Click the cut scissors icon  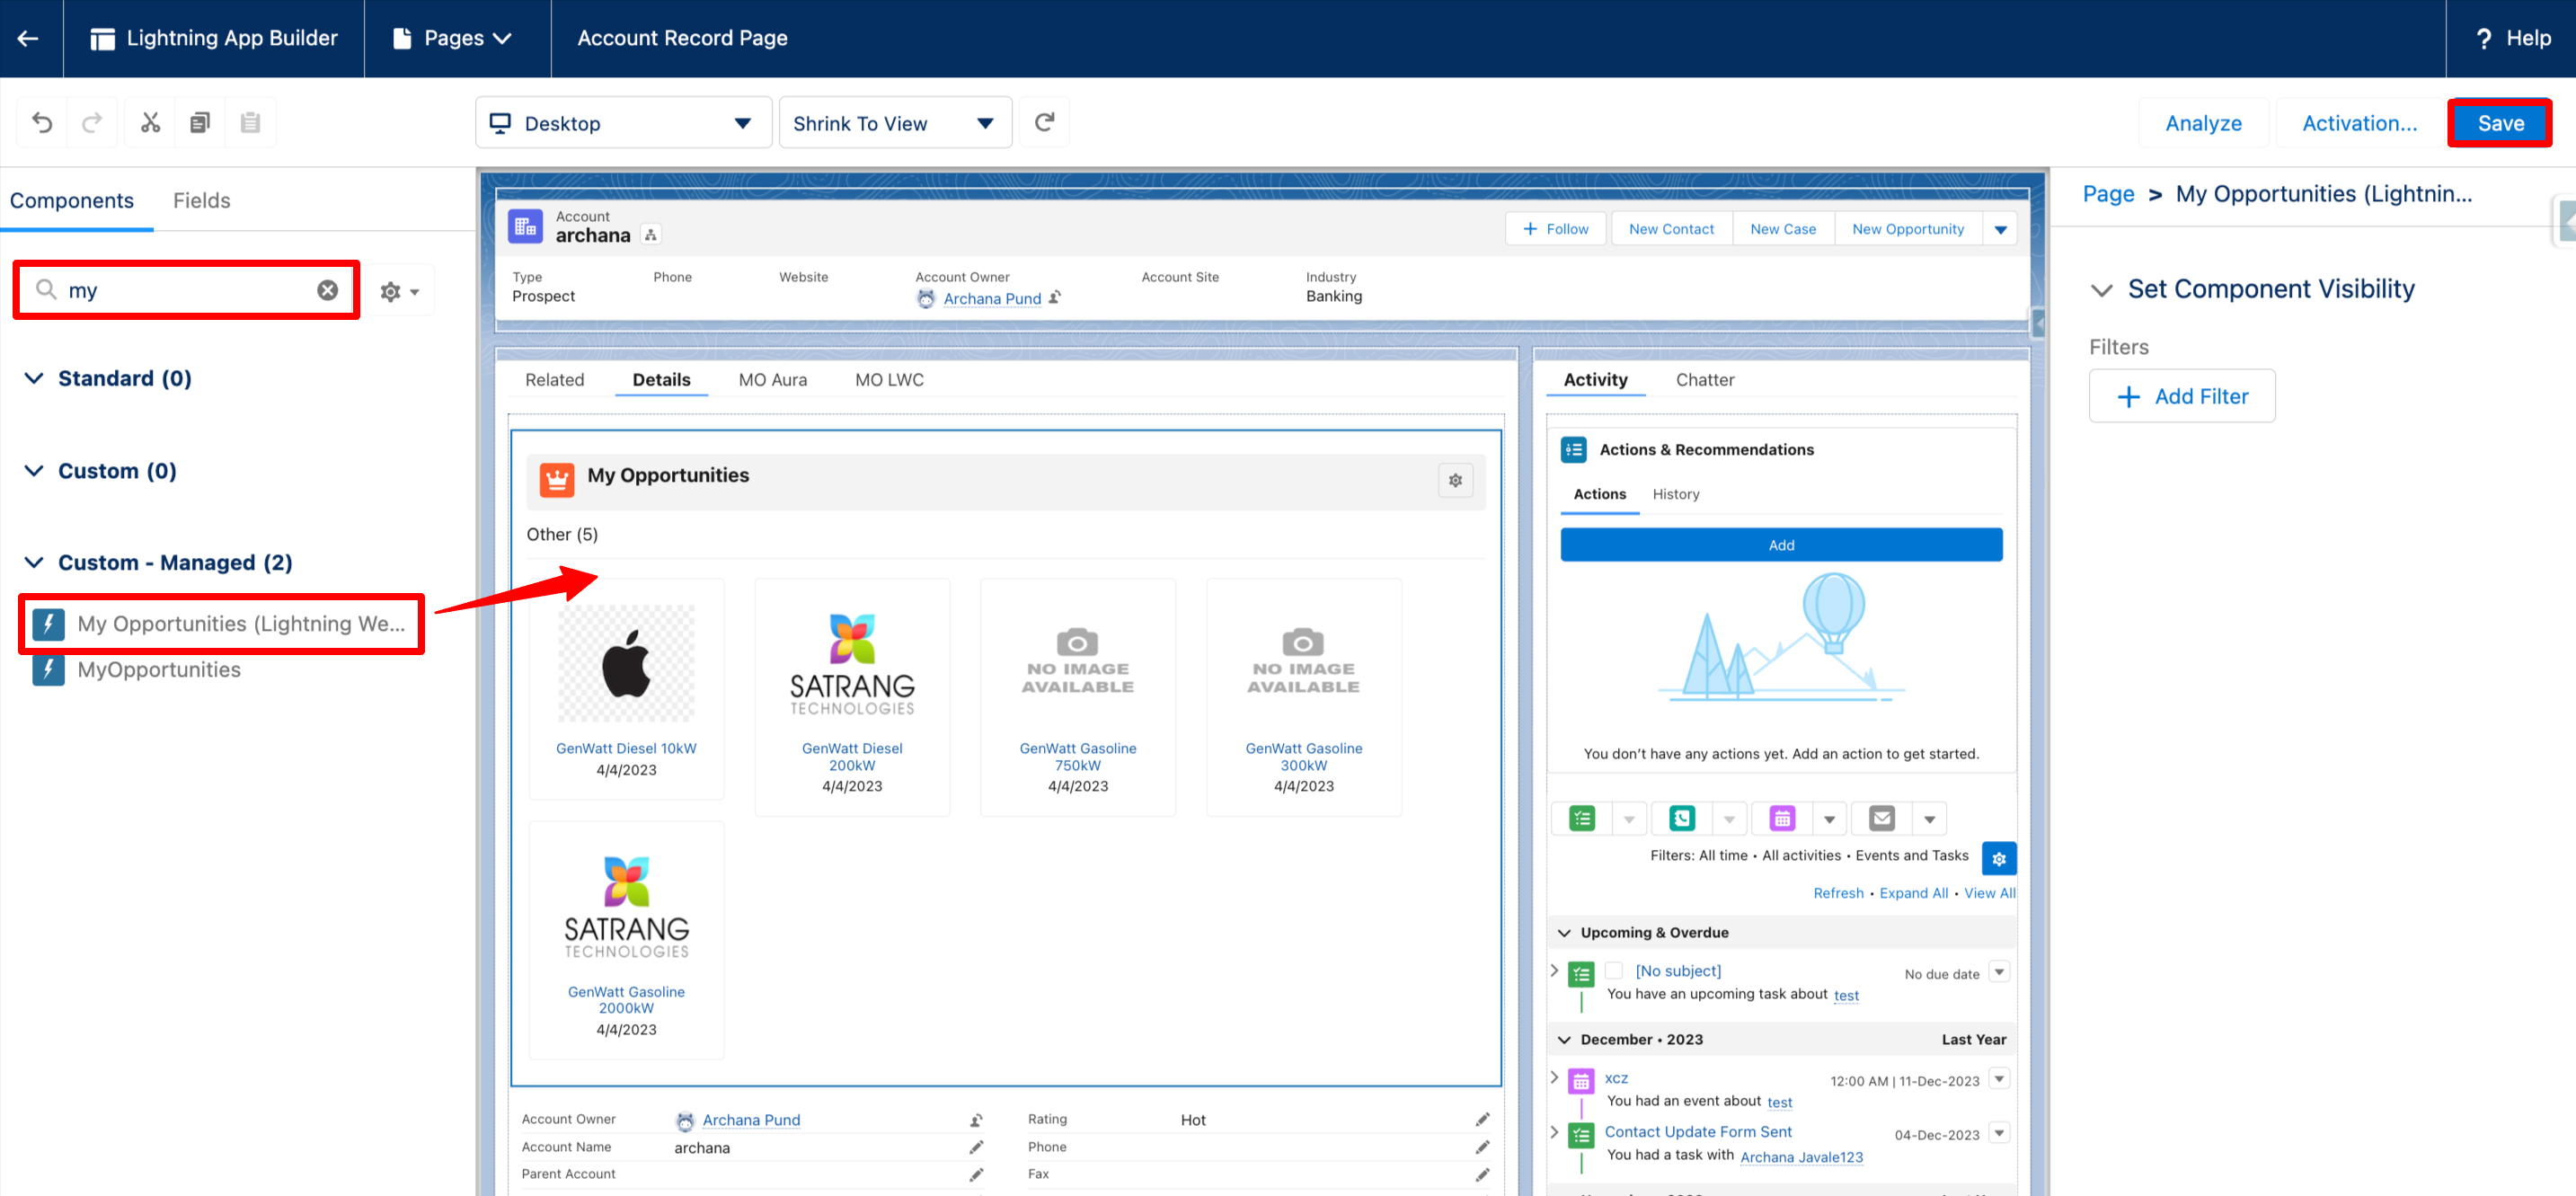click(x=150, y=123)
